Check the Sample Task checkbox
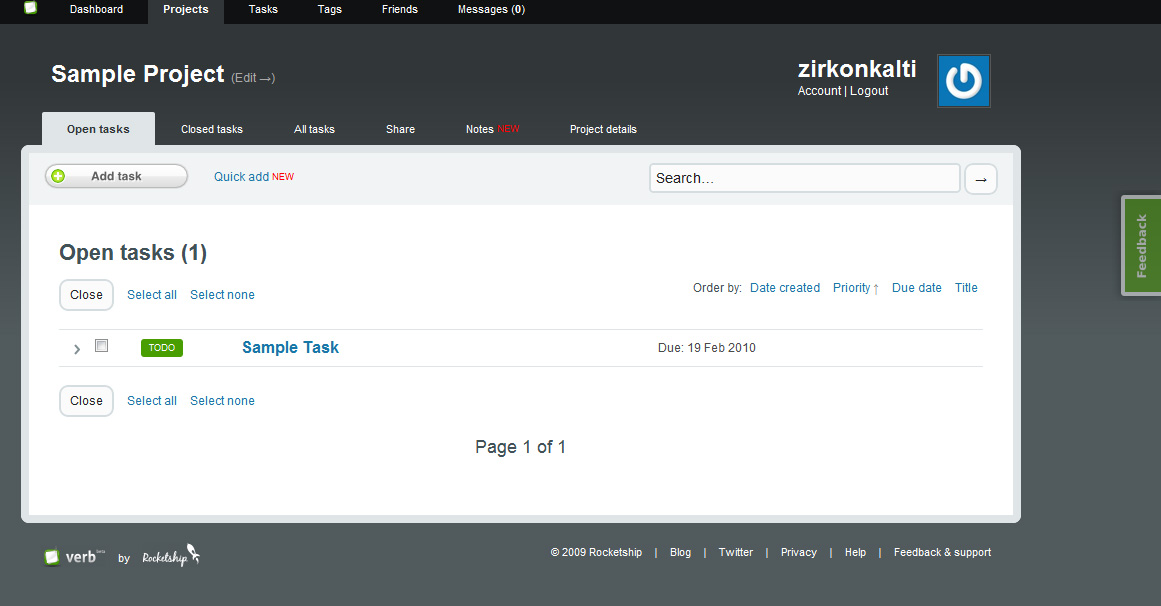Screen dimensions: 1161x606 pos(101,346)
